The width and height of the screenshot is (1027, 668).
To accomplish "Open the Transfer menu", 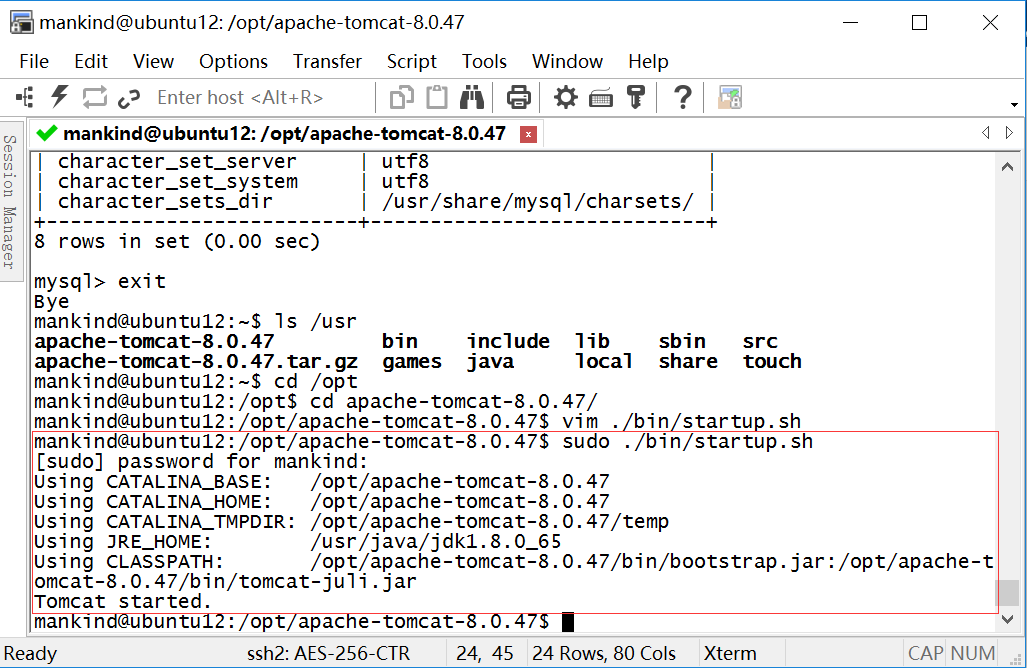I will (327, 62).
